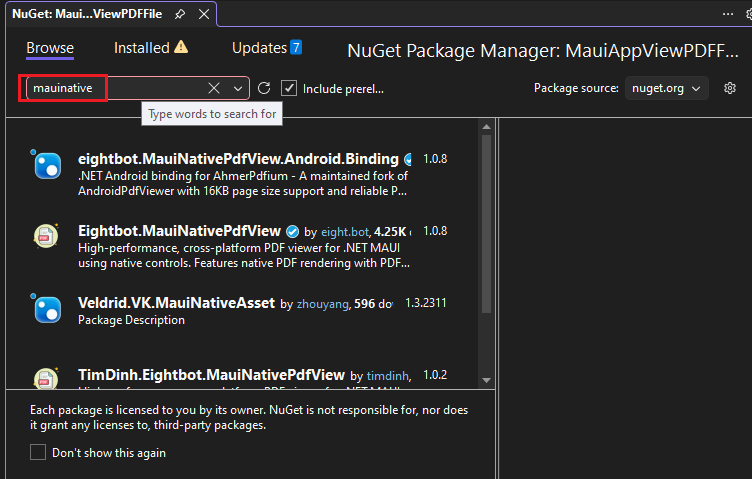Viewport: 752px width, 479px height.
Task: Click the High-performance PDF viewer description
Action: coord(244,256)
